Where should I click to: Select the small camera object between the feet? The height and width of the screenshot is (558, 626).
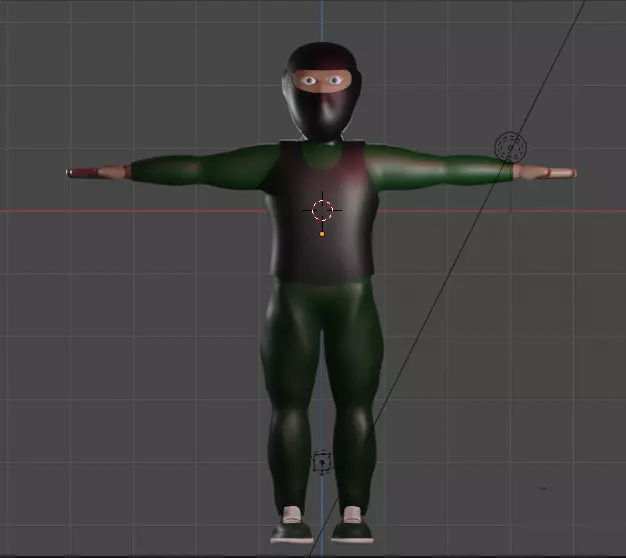tap(322, 462)
